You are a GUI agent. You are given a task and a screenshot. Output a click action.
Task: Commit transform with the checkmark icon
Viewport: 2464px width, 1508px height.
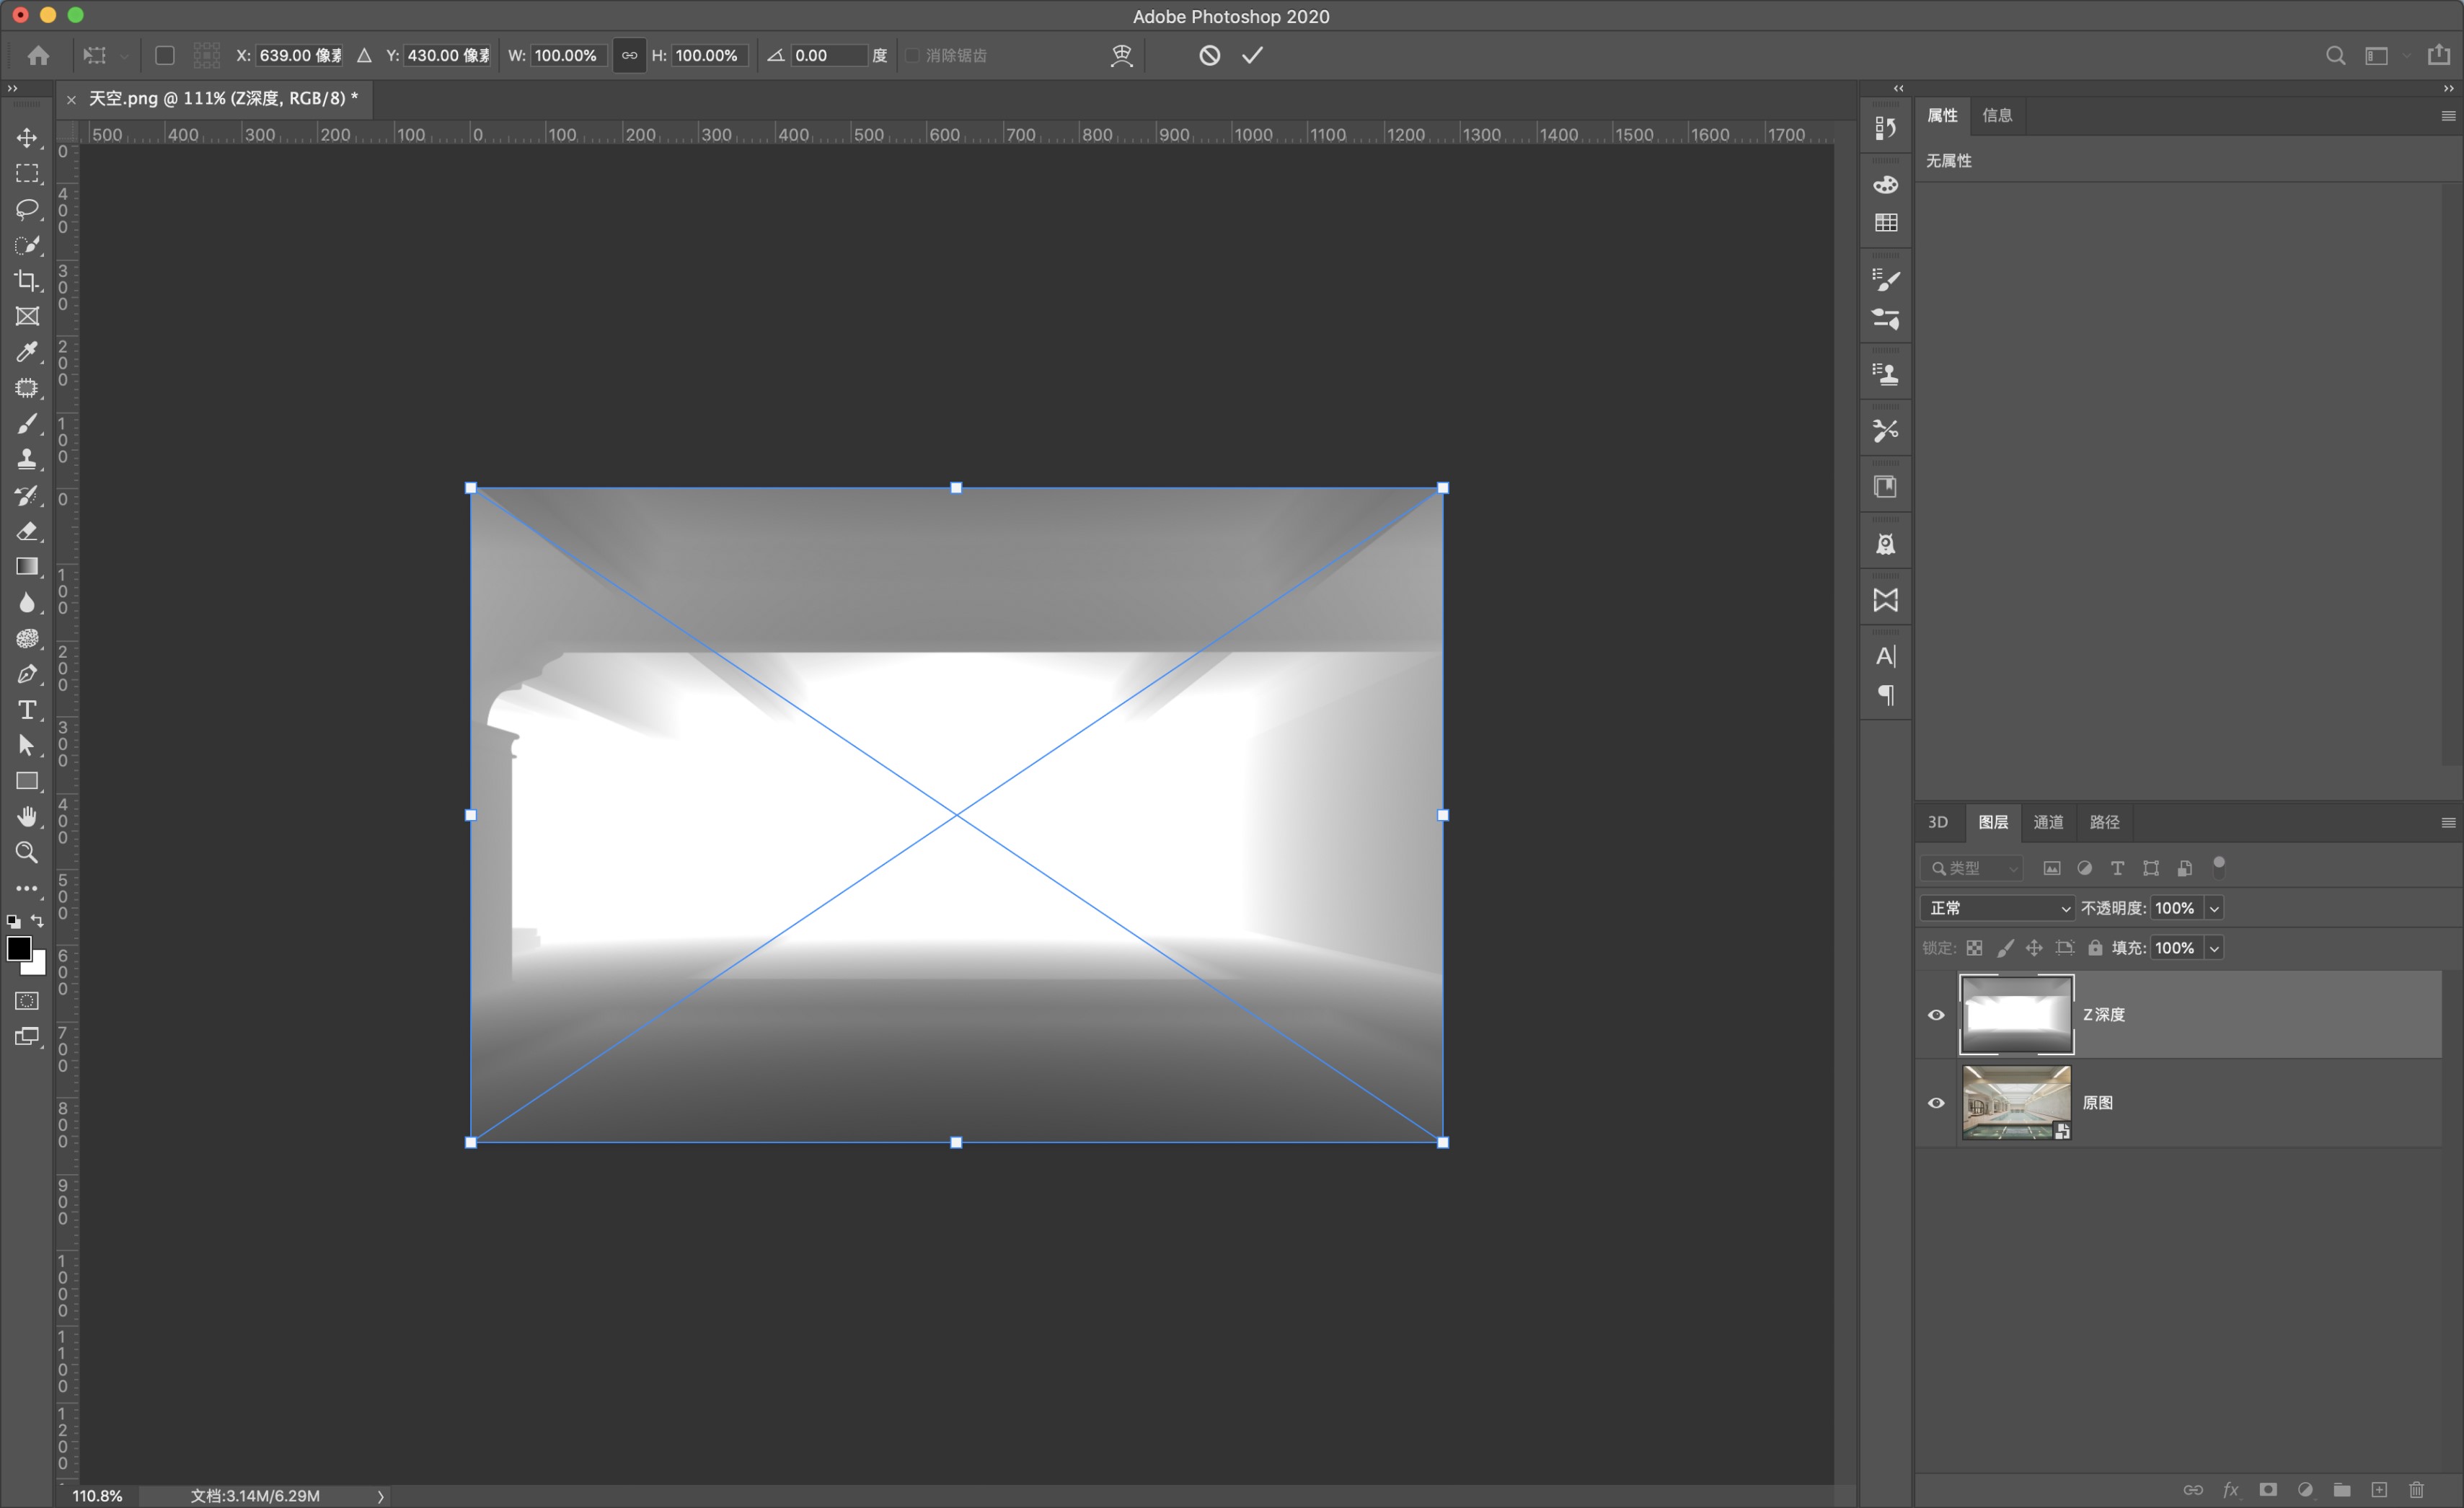[x=1252, y=55]
